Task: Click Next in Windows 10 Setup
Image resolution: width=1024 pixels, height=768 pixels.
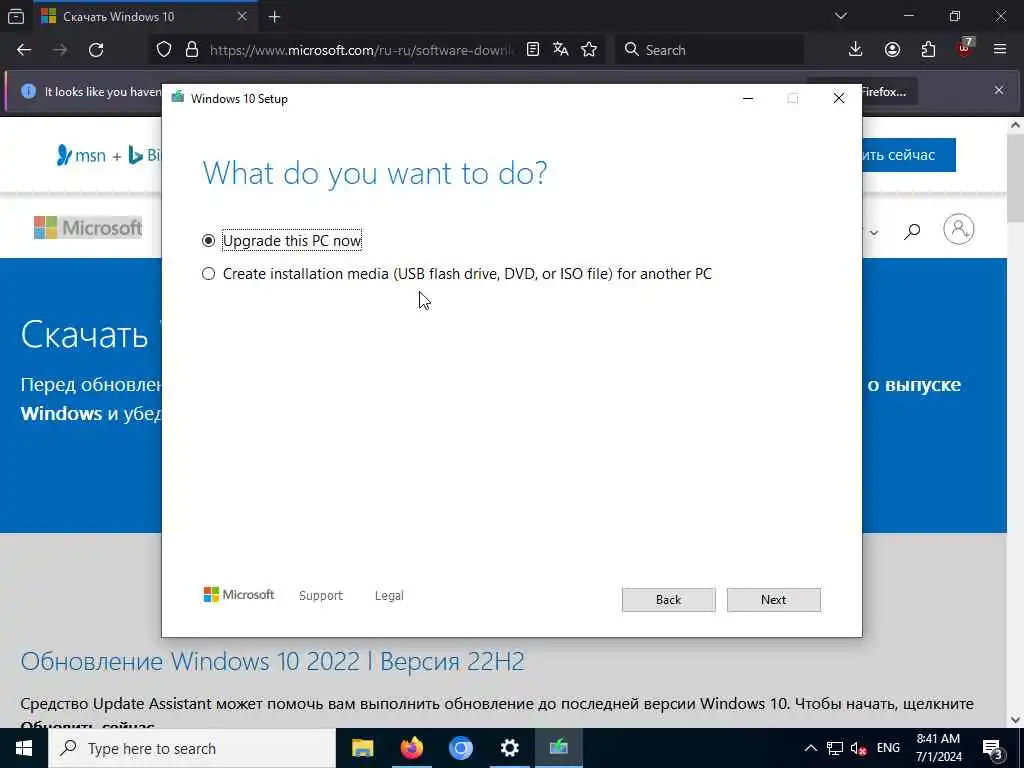Action: click(773, 600)
